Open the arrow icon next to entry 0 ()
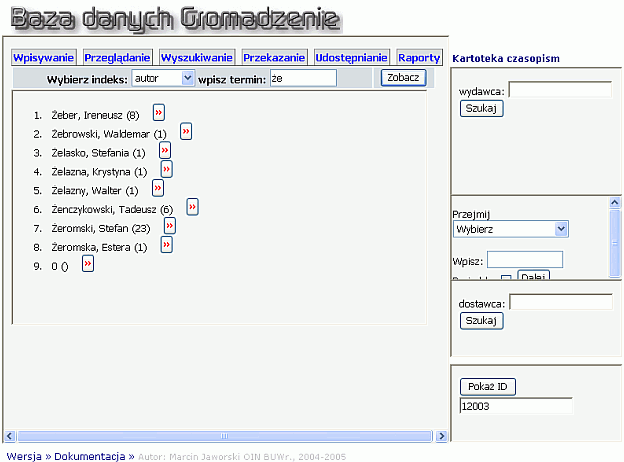The image size is (624, 462). click(x=88, y=263)
